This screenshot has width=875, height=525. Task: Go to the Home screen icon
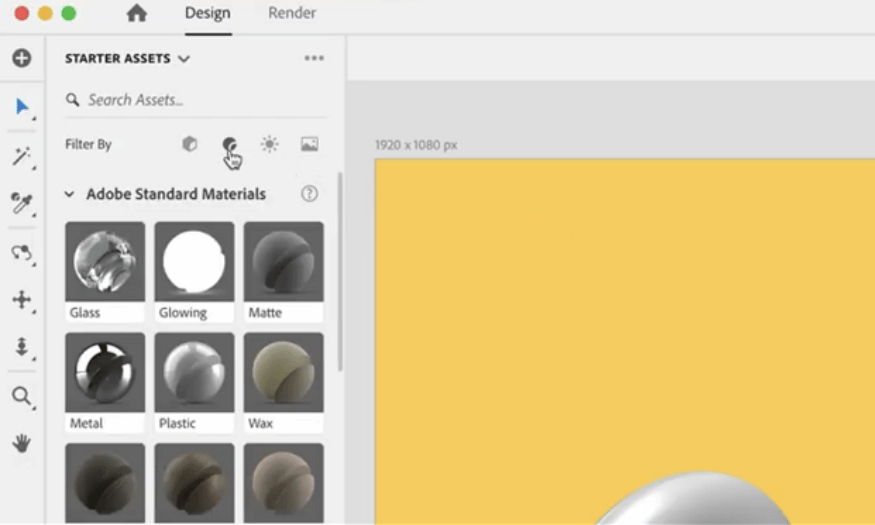tap(137, 13)
